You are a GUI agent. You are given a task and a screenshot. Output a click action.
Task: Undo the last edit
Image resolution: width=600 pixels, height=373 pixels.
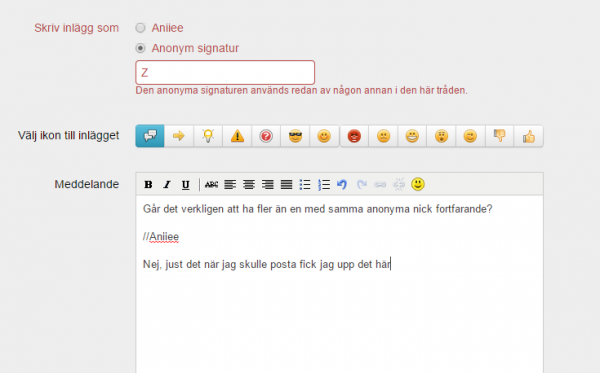342,185
